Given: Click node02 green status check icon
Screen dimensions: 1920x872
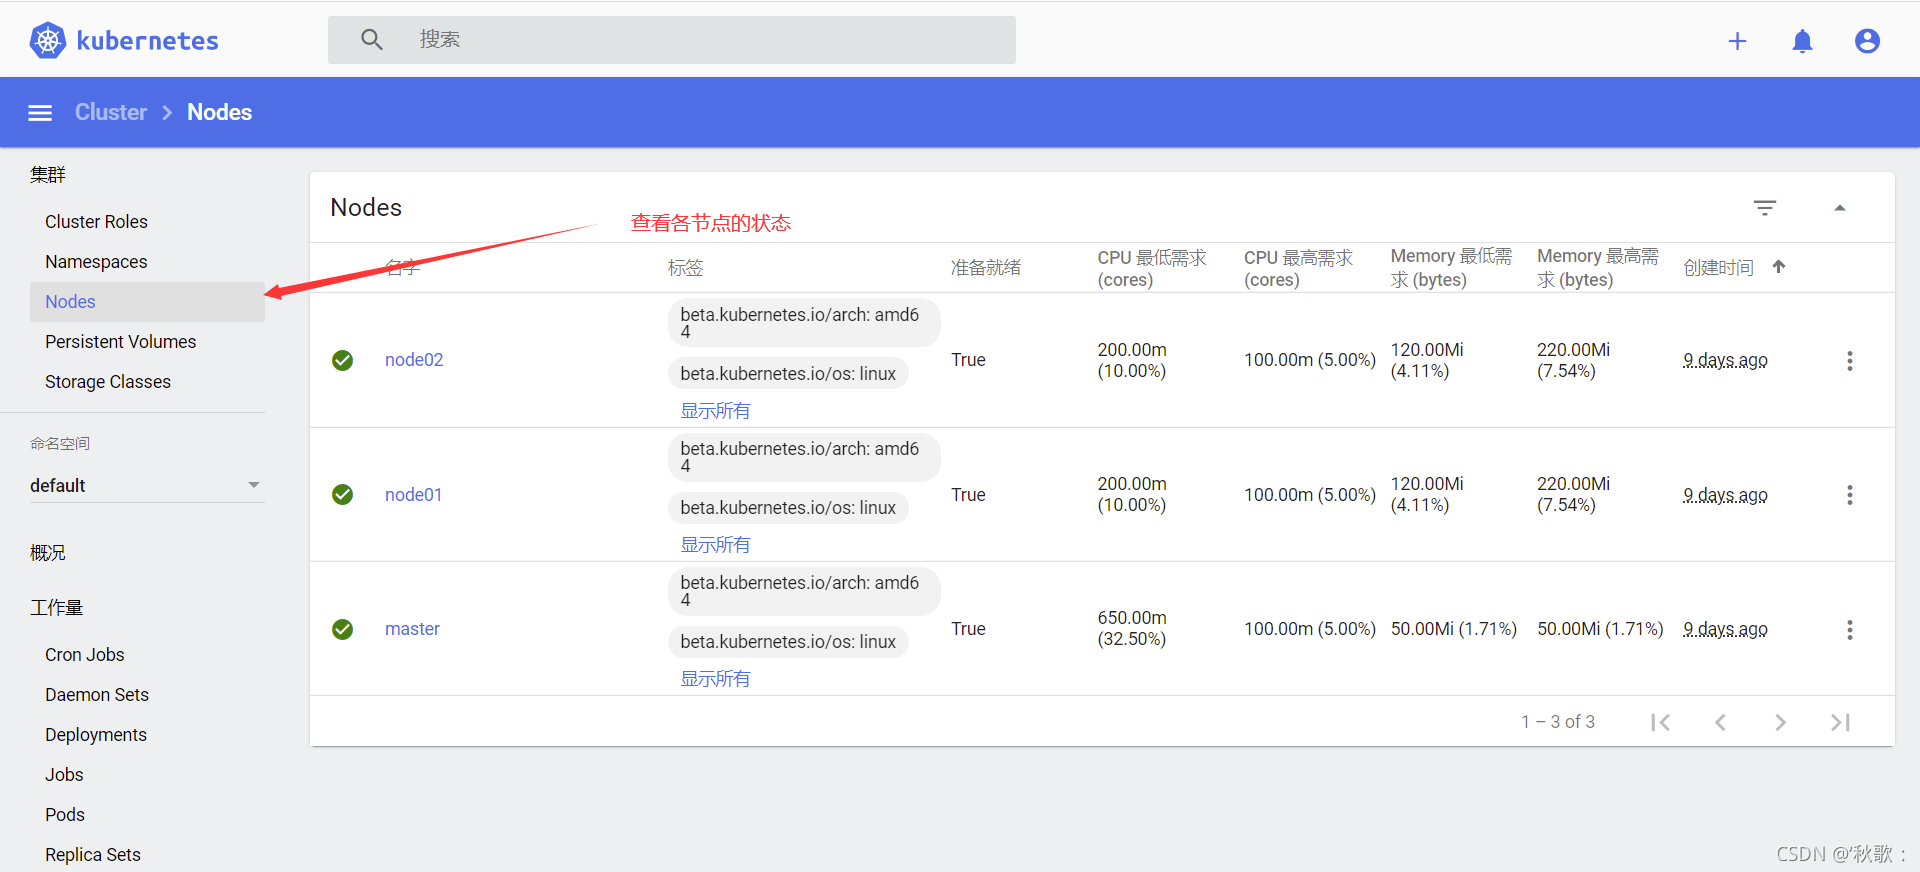Looking at the screenshot, I should 342,360.
